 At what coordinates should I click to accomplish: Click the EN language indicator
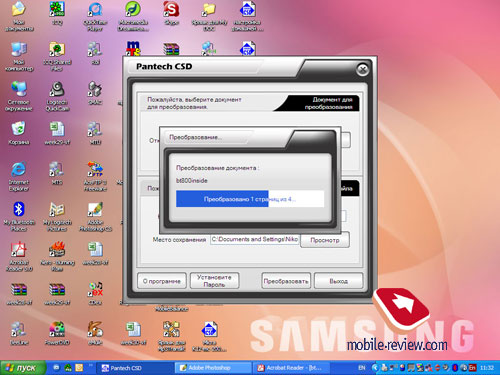(362, 368)
